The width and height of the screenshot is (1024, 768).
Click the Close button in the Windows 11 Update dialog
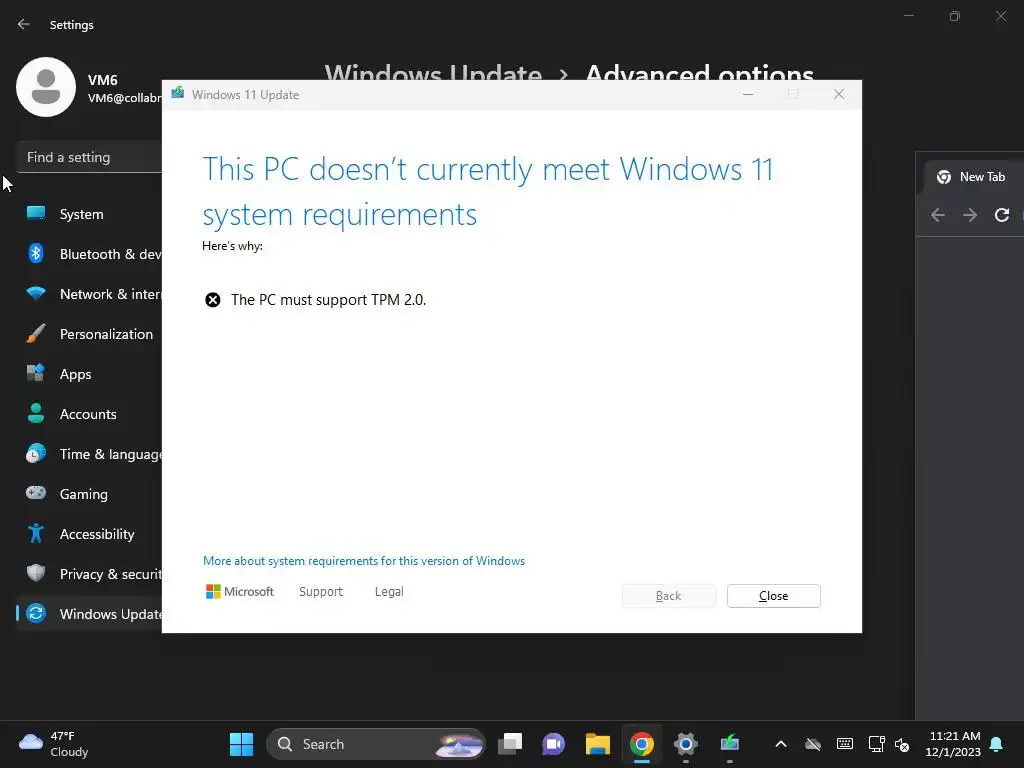coord(773,596)
